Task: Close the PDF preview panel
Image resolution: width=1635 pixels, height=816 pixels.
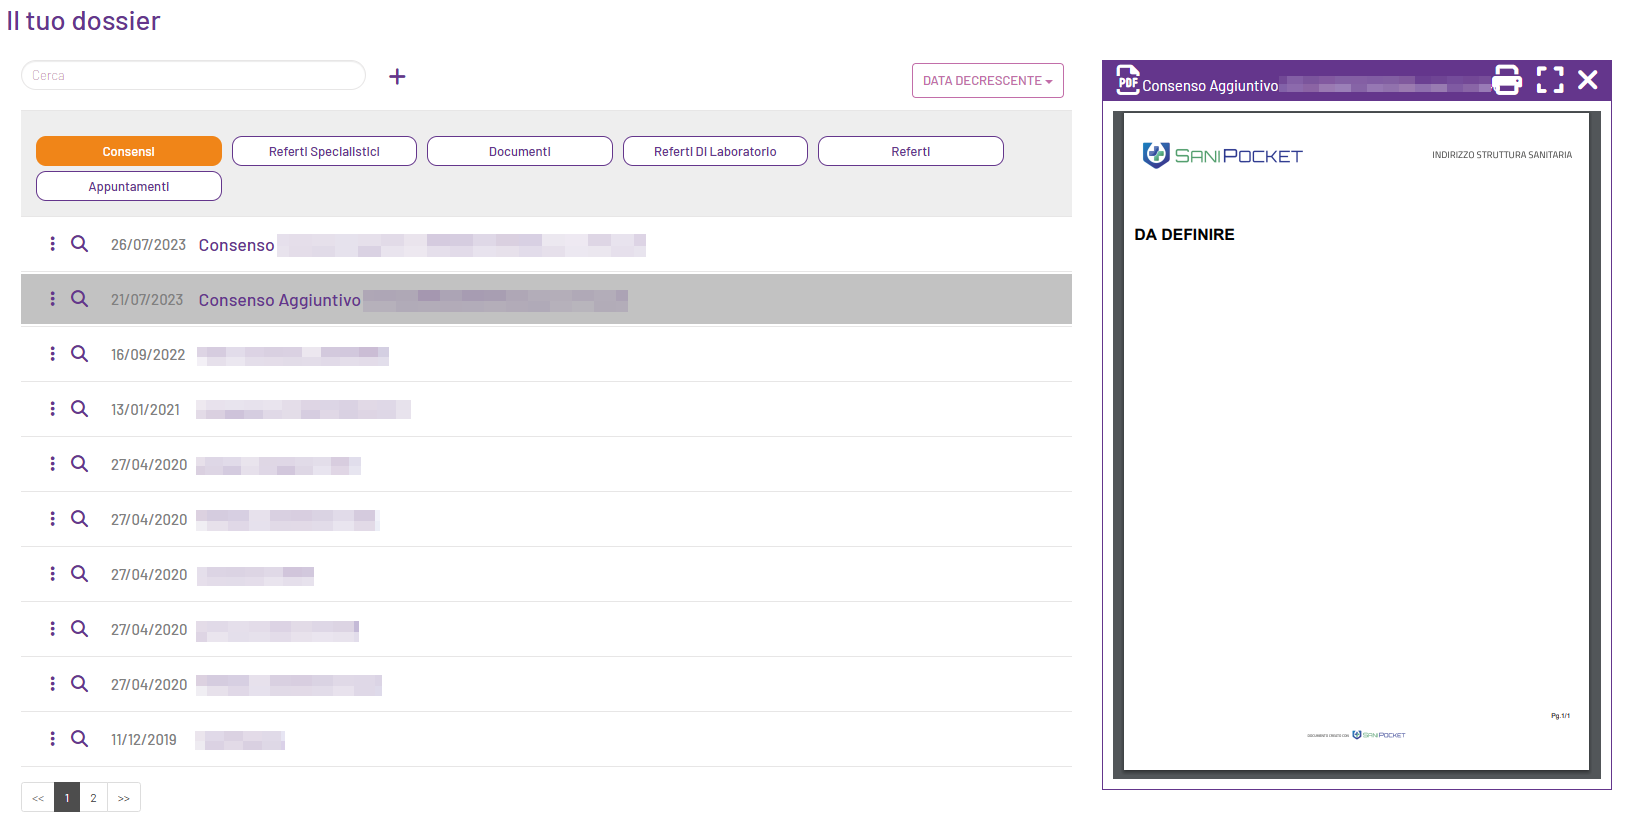Action: point(1587,80)
